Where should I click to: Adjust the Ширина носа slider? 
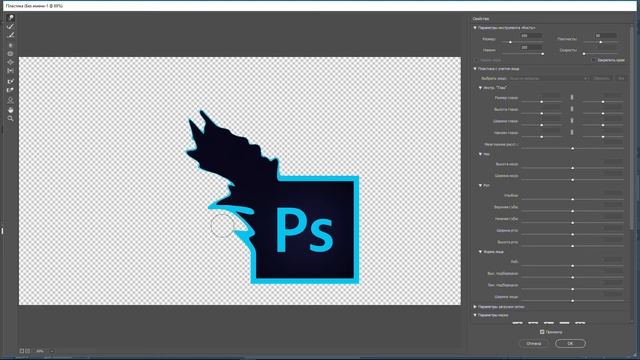click(x=572, y=180)
